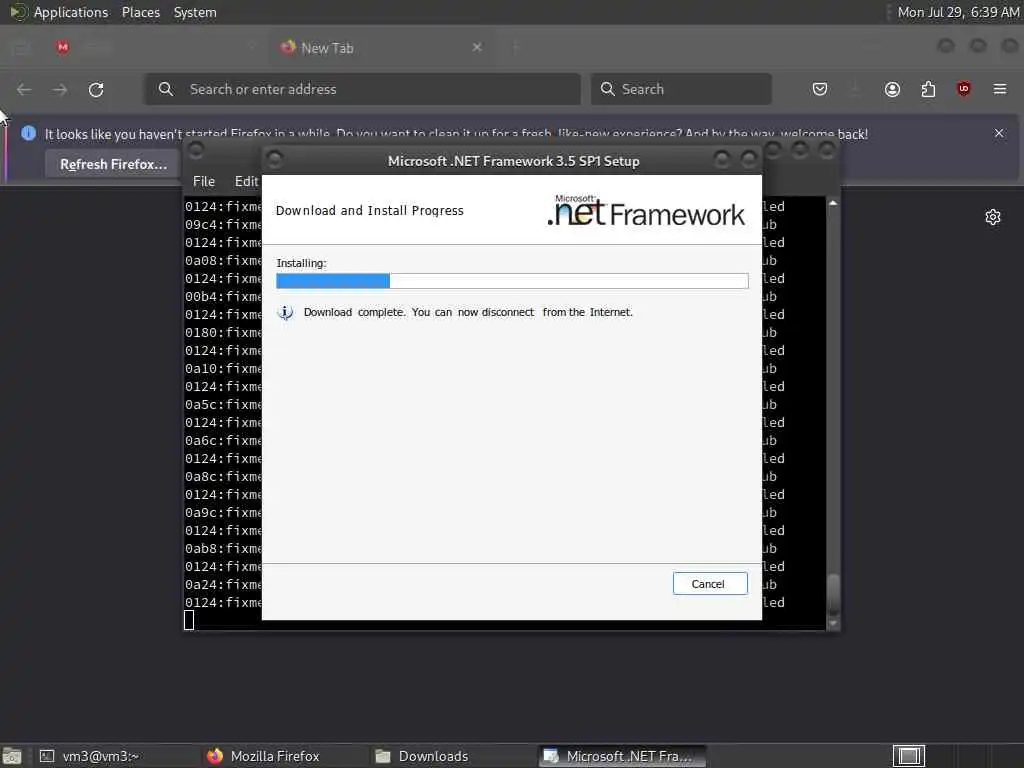Click the terminal scrollbar down arrow

point(833,624)
